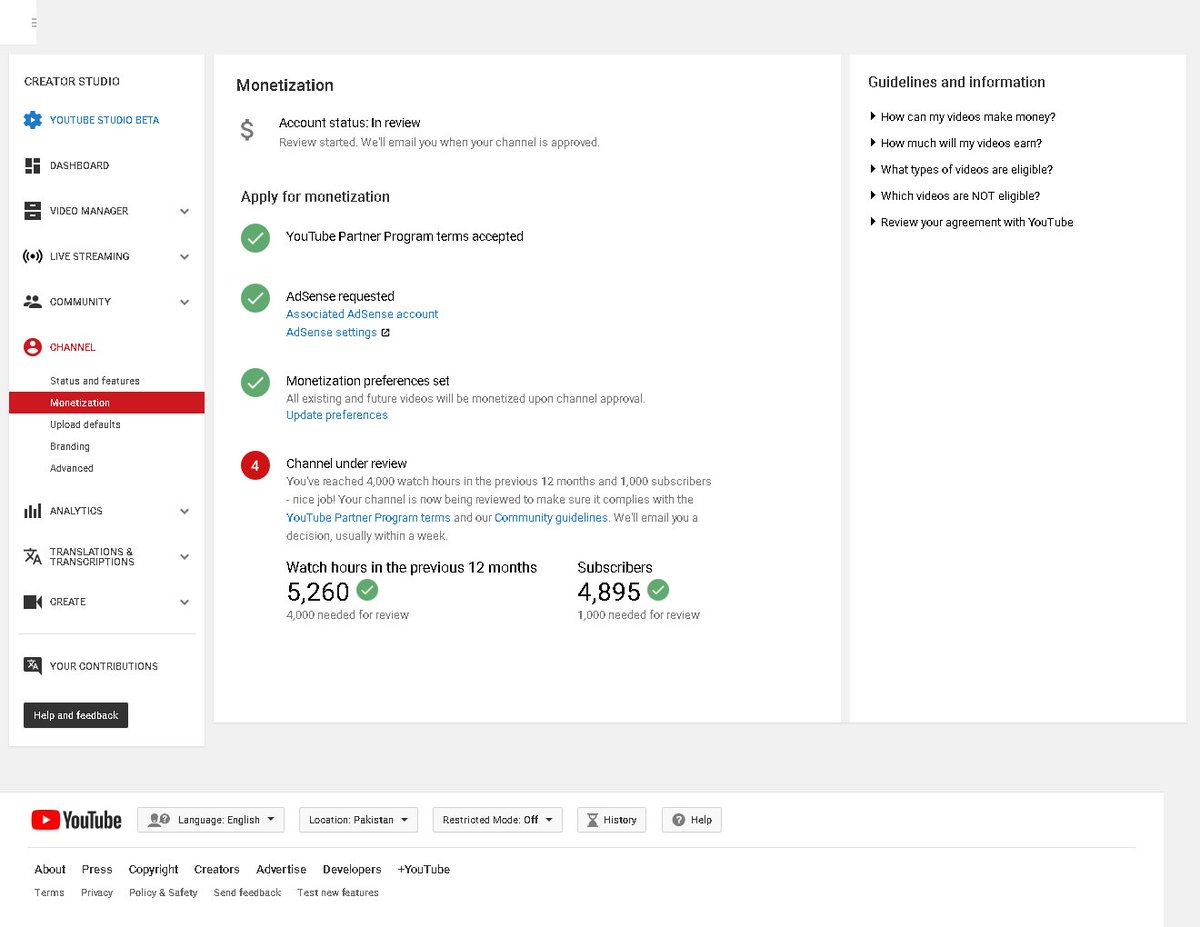
Task: Click the red step 4 circle
Action: [256, 465]
